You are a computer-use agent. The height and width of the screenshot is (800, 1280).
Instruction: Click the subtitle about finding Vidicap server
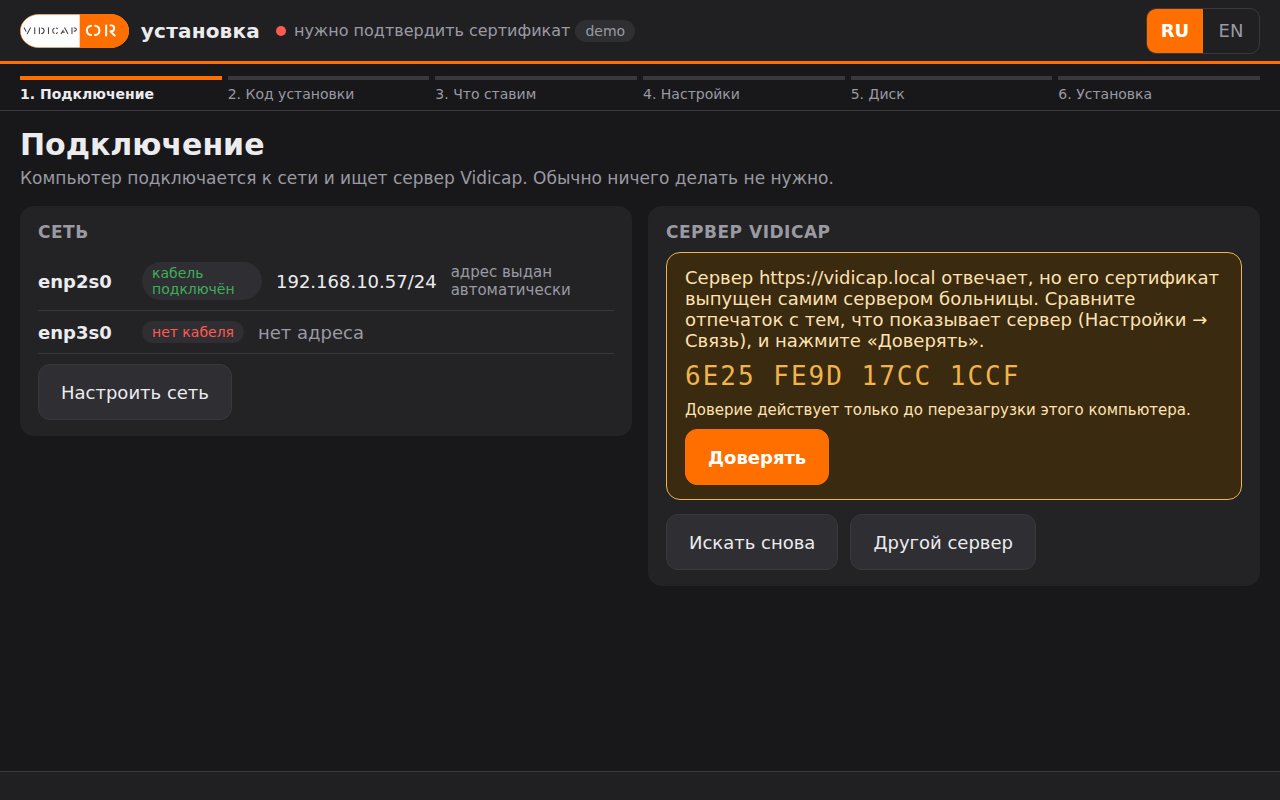[x=427, y=178]
